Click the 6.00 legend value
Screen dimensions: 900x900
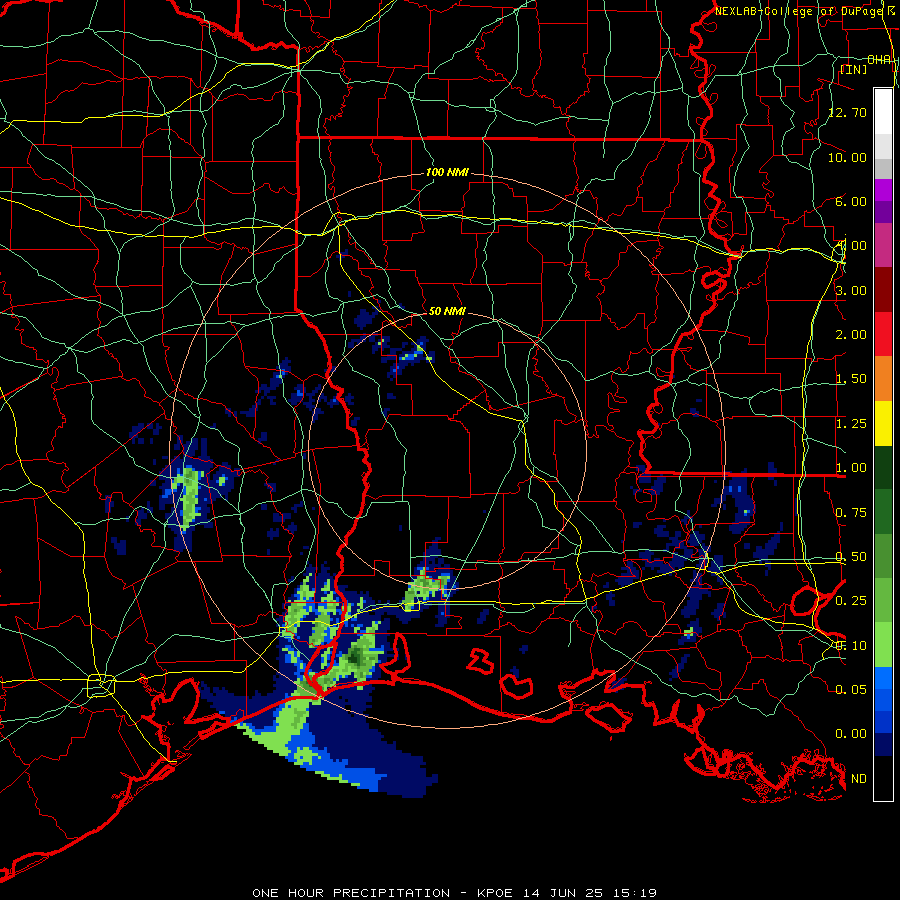pyautogui.click(x=851, y=201)
